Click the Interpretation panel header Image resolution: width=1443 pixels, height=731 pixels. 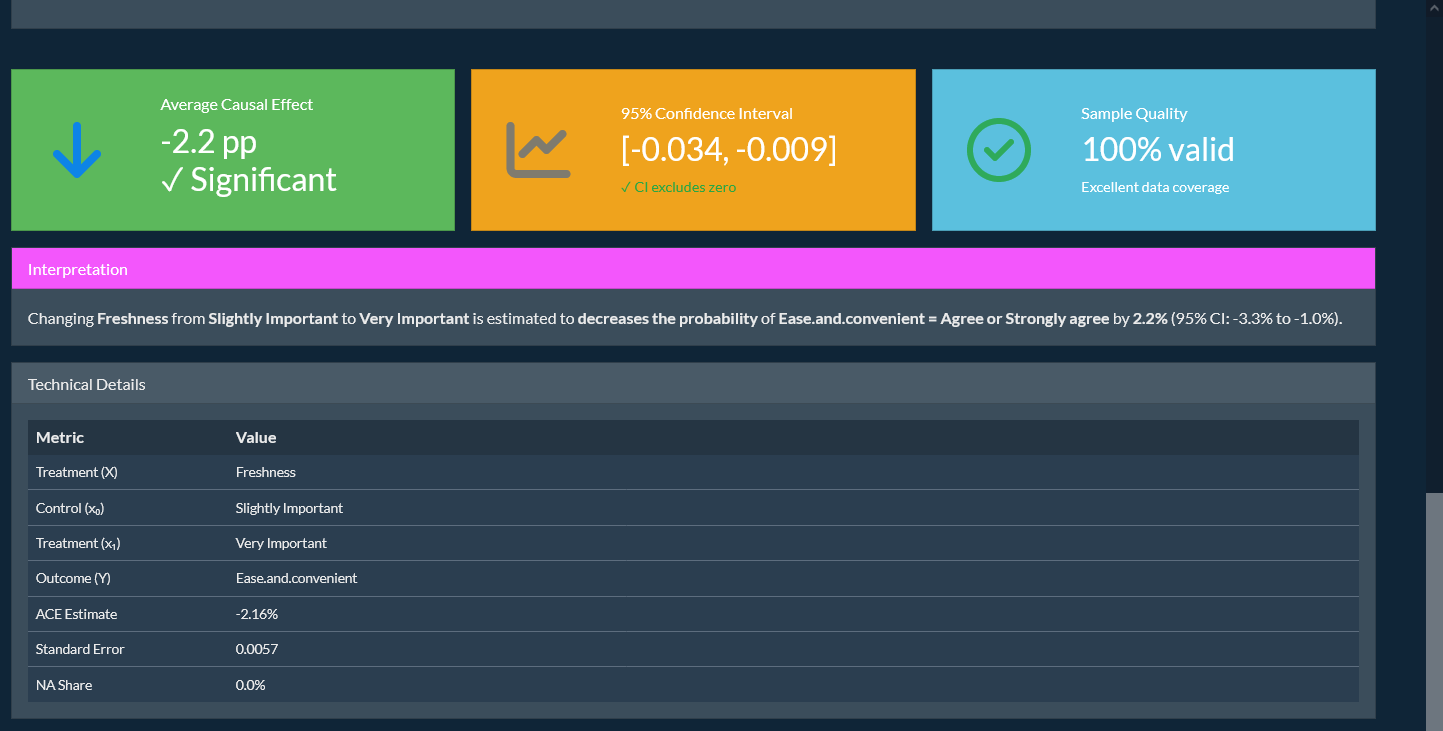click(693, 269)
